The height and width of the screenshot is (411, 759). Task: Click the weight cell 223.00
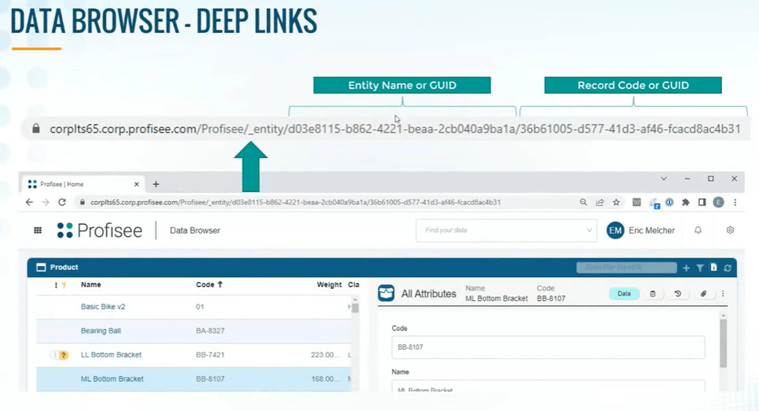325,355
